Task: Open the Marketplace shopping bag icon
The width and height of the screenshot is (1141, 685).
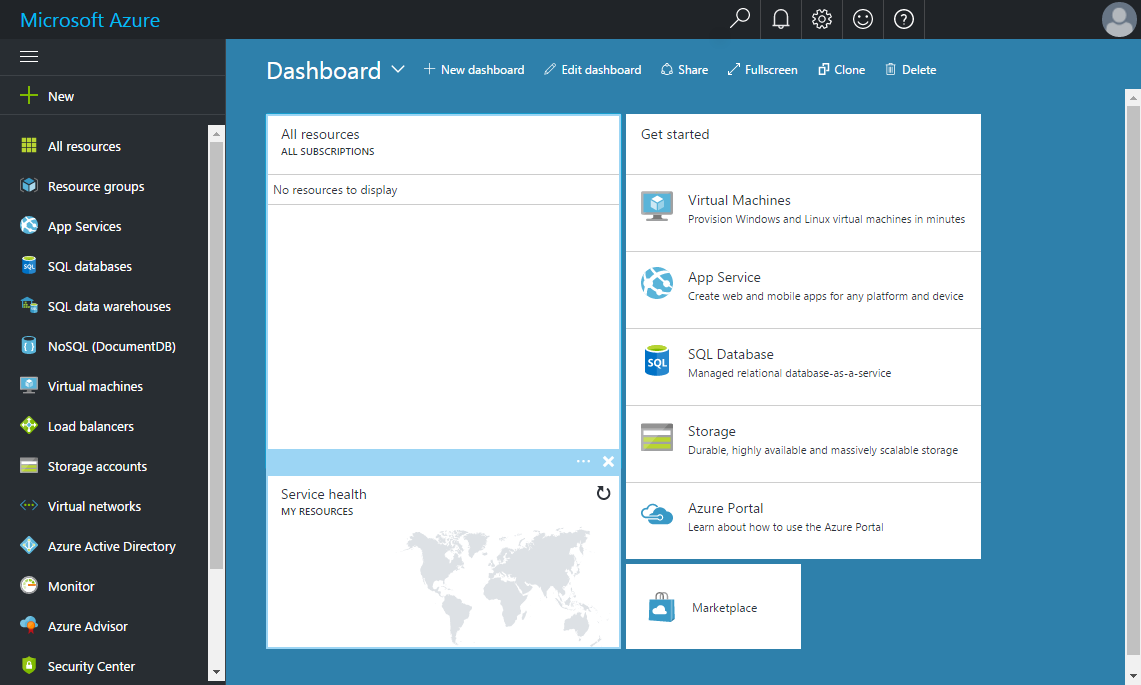Action: [x=661, y=607]
